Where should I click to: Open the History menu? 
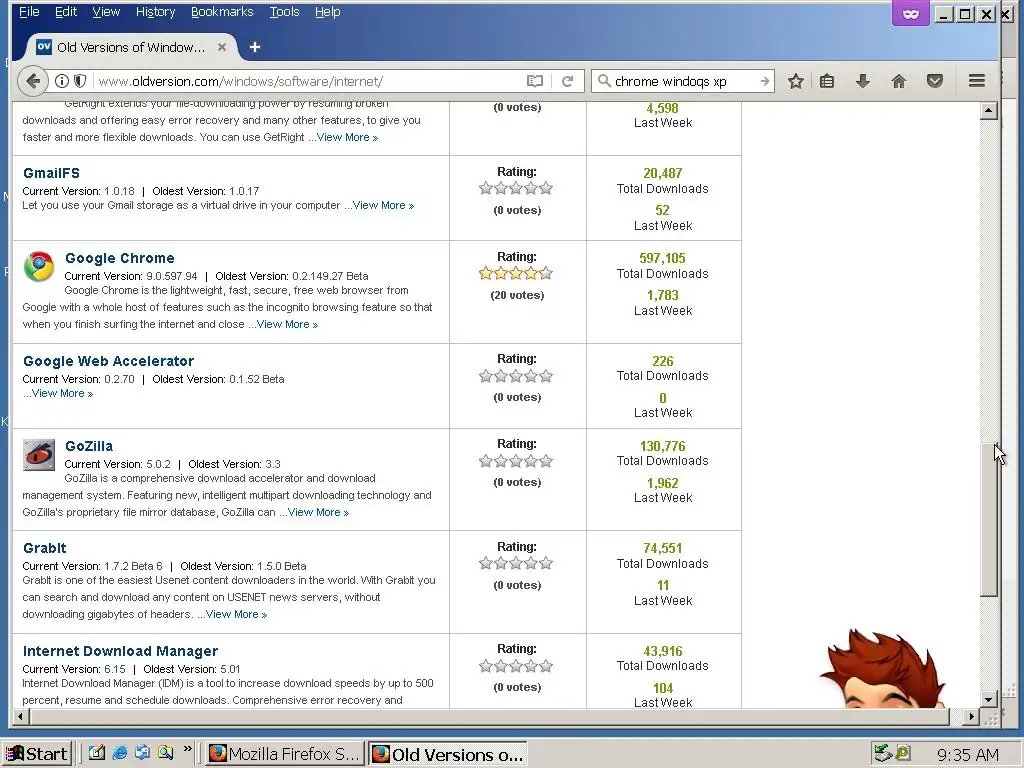tap(155, 12)
